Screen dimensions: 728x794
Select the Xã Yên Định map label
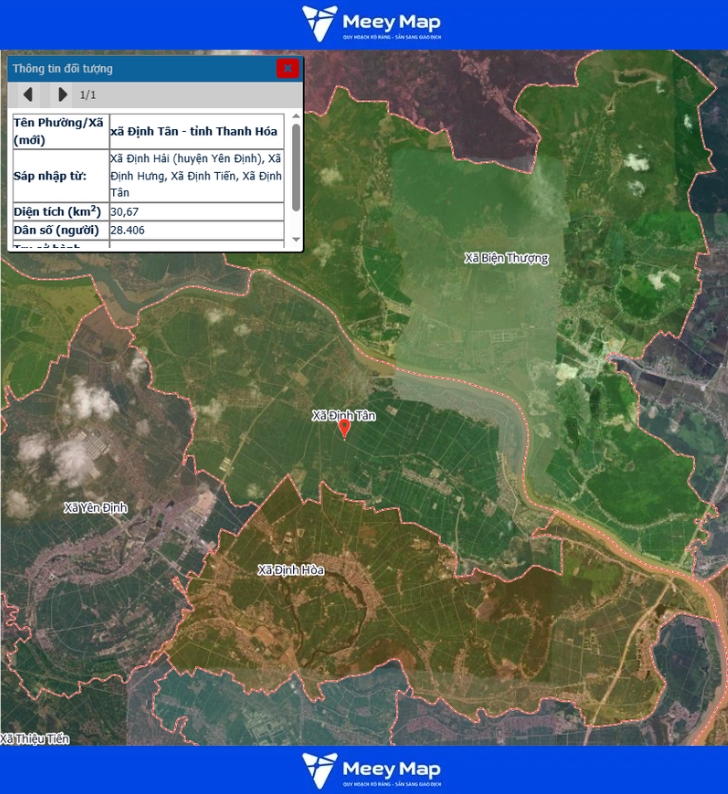[x=95, y=508]
